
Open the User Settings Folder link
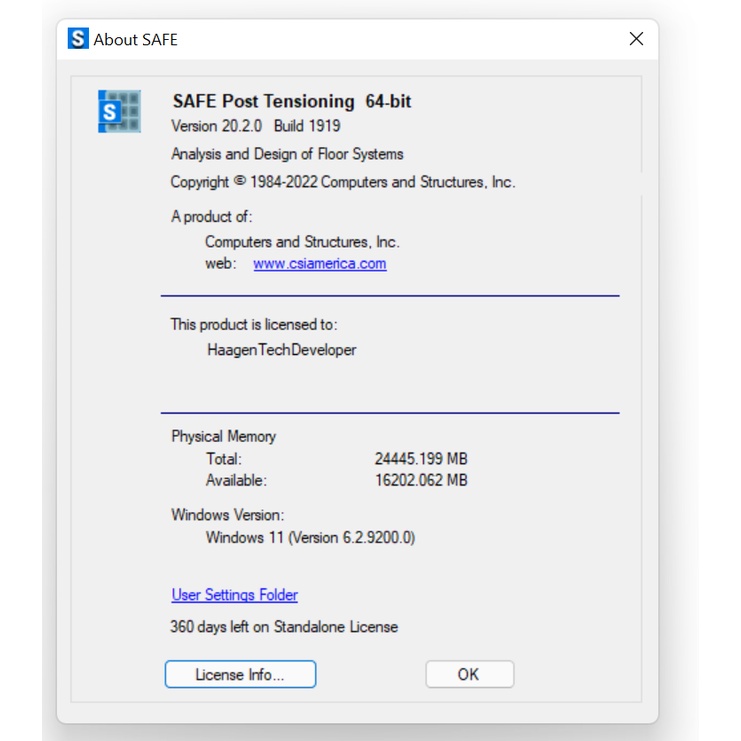coord(234,595)
